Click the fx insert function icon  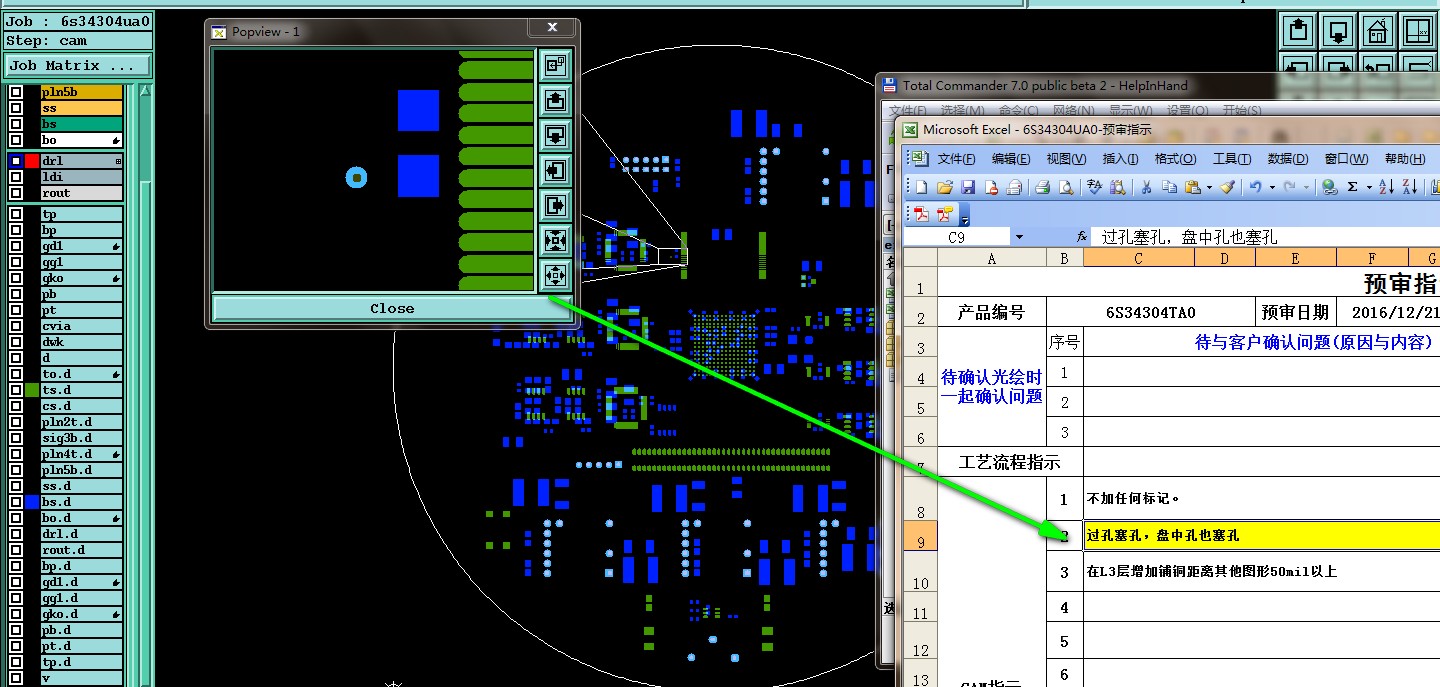(x=1082, y=237)
